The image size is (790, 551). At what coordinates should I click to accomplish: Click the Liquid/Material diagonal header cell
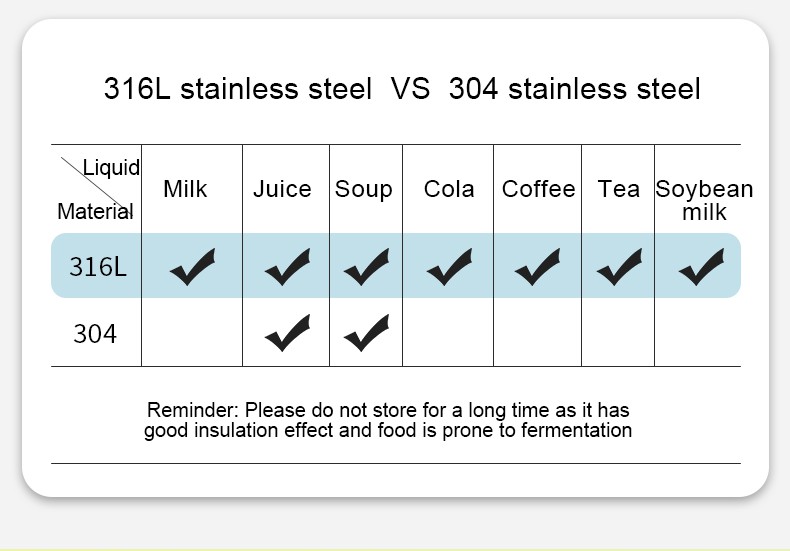pyautogui.click(x=96, y=189)
